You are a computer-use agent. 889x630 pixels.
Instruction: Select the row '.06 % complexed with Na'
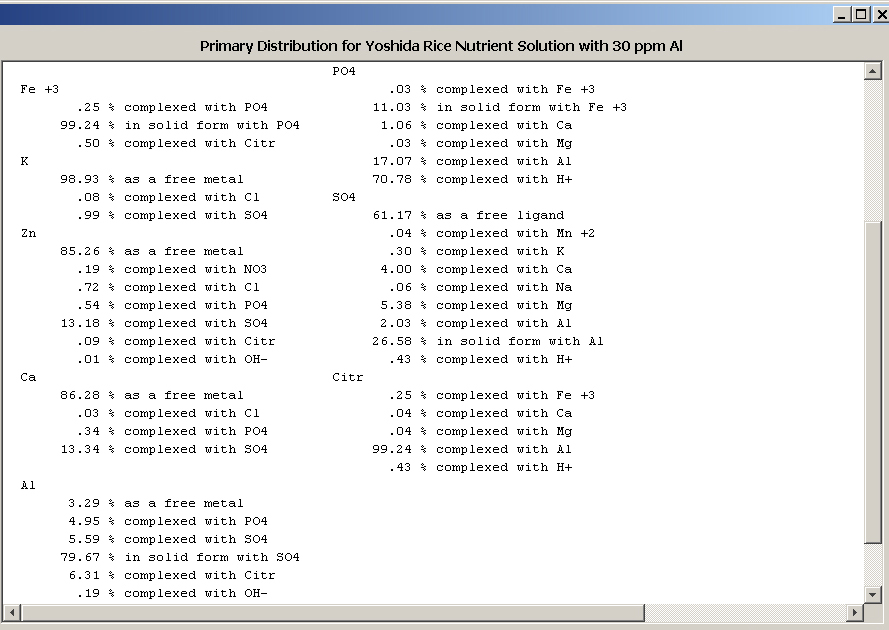point(480,287)
